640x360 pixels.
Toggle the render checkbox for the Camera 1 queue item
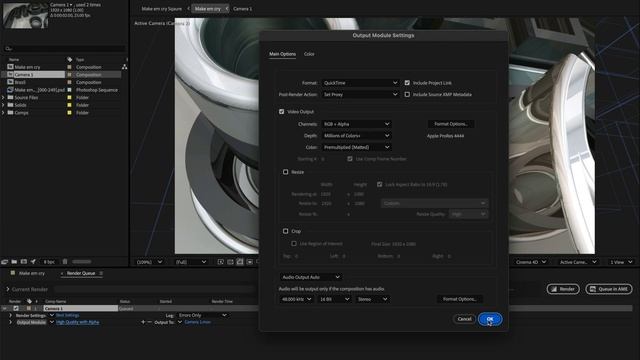coord(16,309)
